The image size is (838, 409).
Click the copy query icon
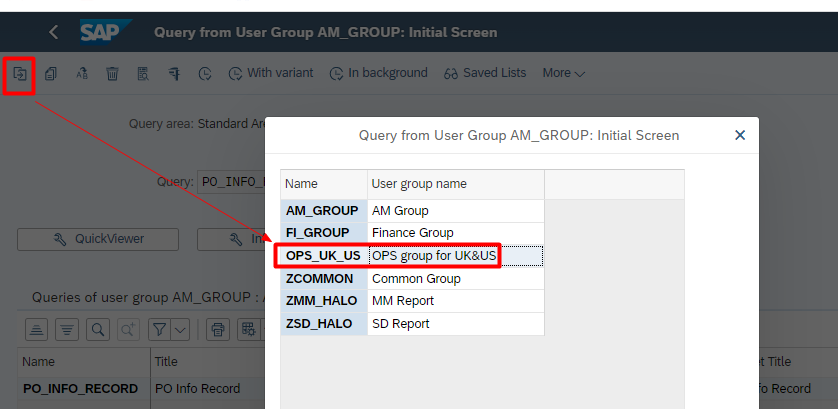(51, 73)
